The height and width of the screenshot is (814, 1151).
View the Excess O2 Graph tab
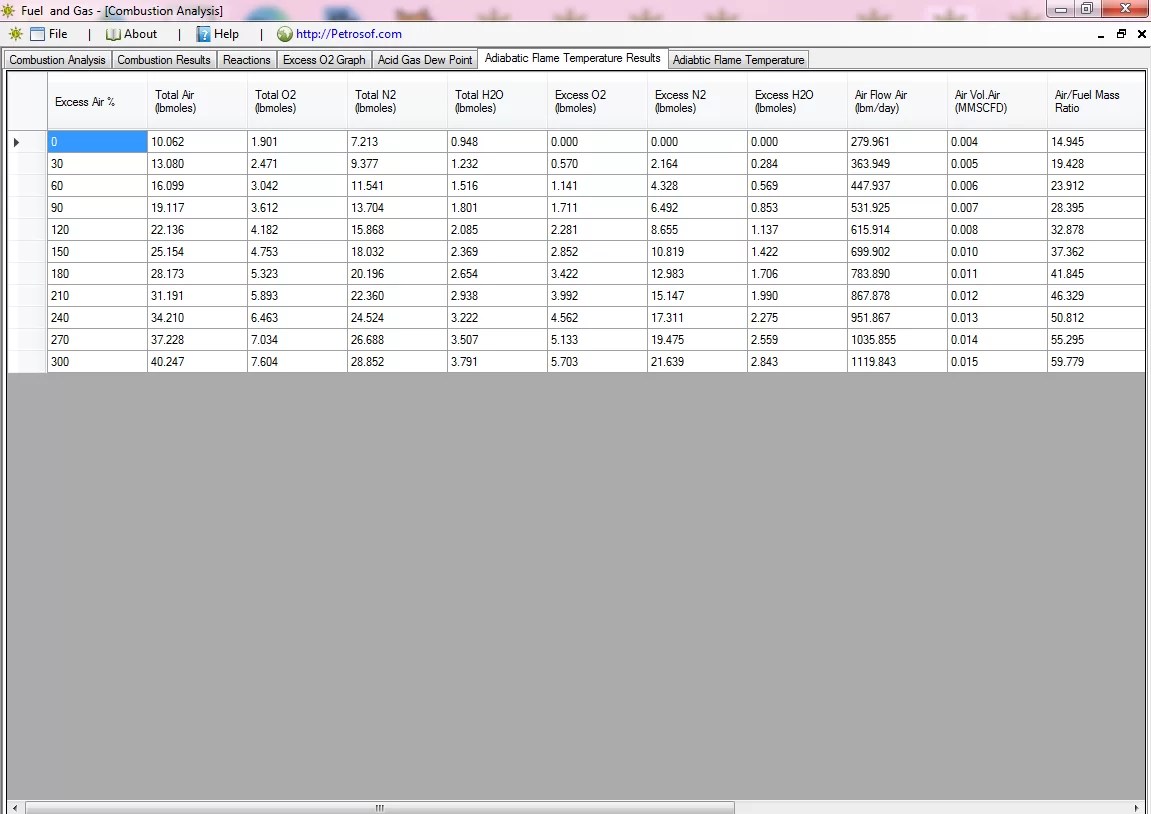pyautogui.click(x=323, y=59)
